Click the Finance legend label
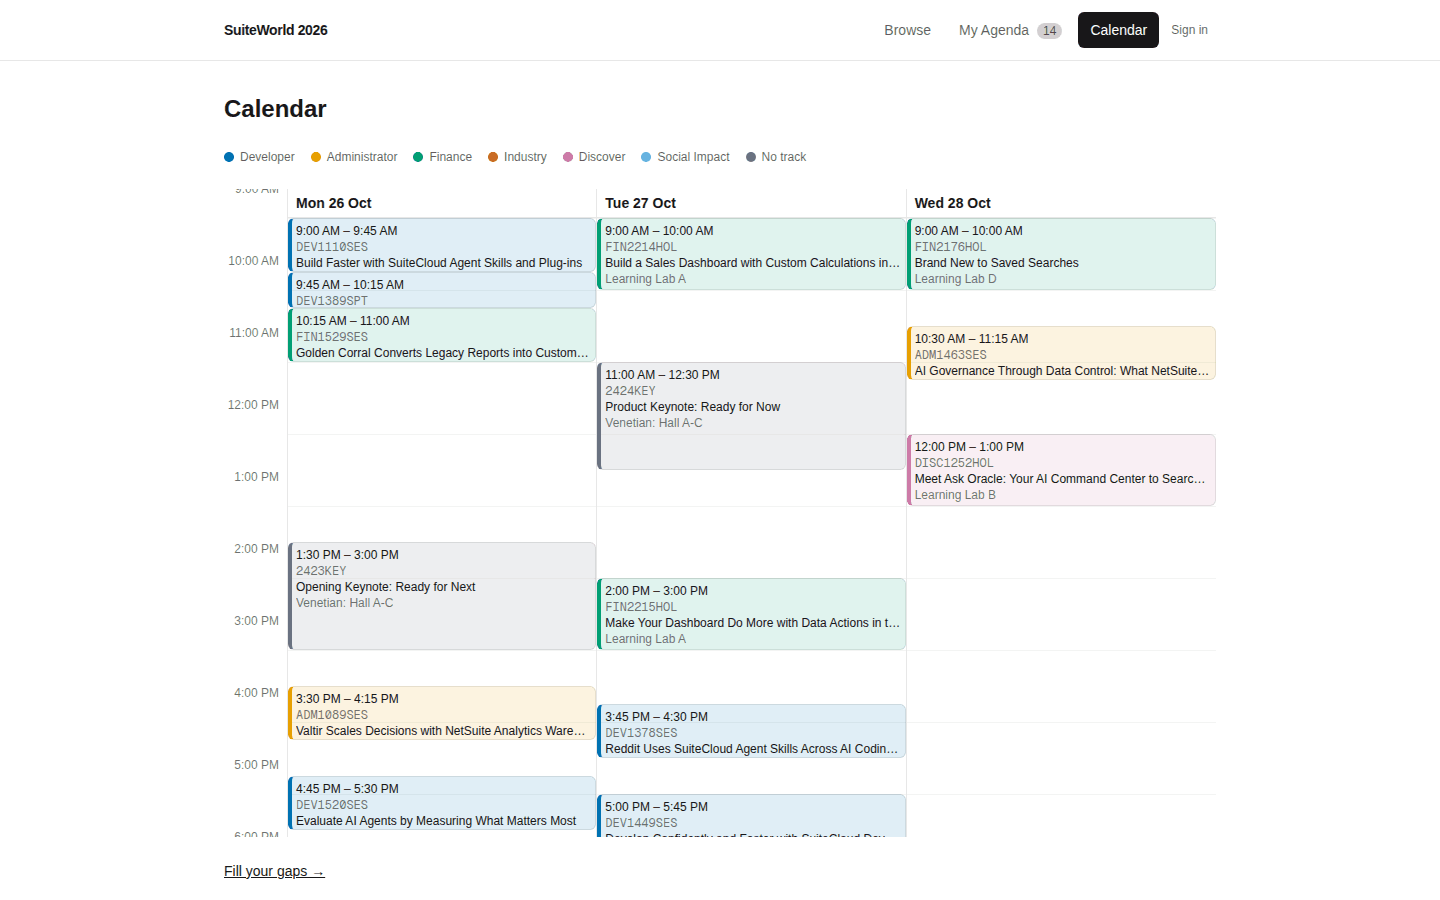Viewport: 1440px width, 900px height. [x=450, y=157]
